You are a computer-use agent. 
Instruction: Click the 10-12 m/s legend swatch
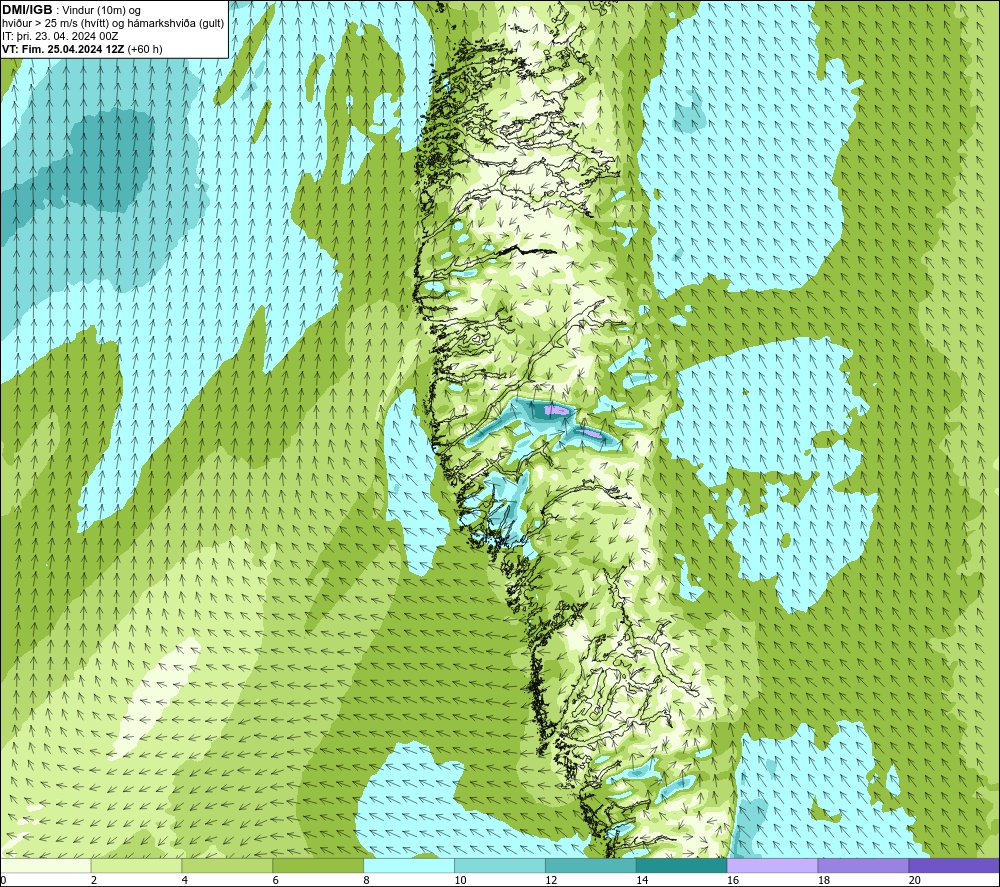(x=499, y=865)
